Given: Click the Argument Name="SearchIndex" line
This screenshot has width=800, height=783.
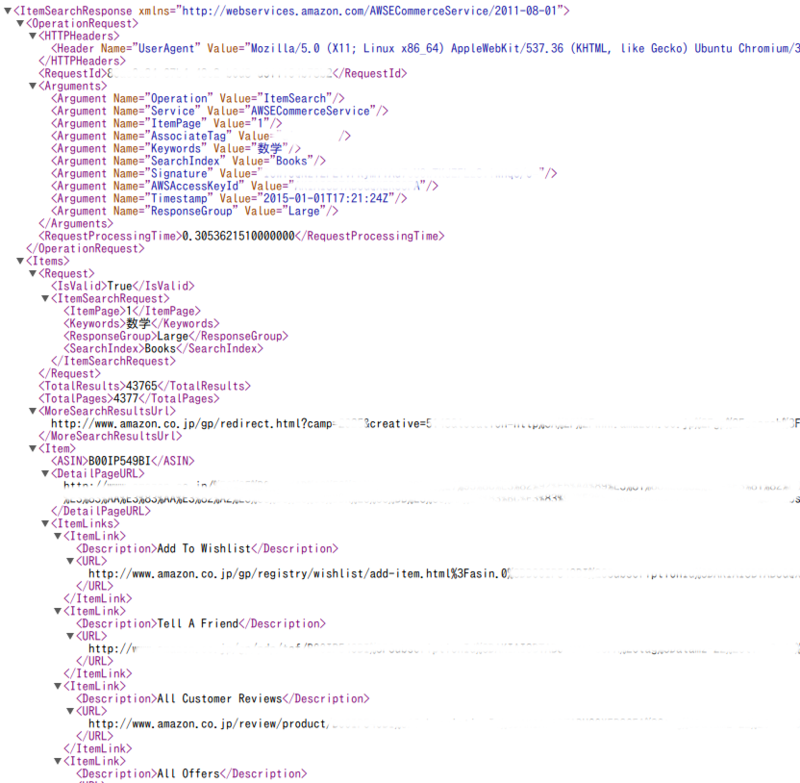Looking at the screenshot, I should (x=188, y=161).
